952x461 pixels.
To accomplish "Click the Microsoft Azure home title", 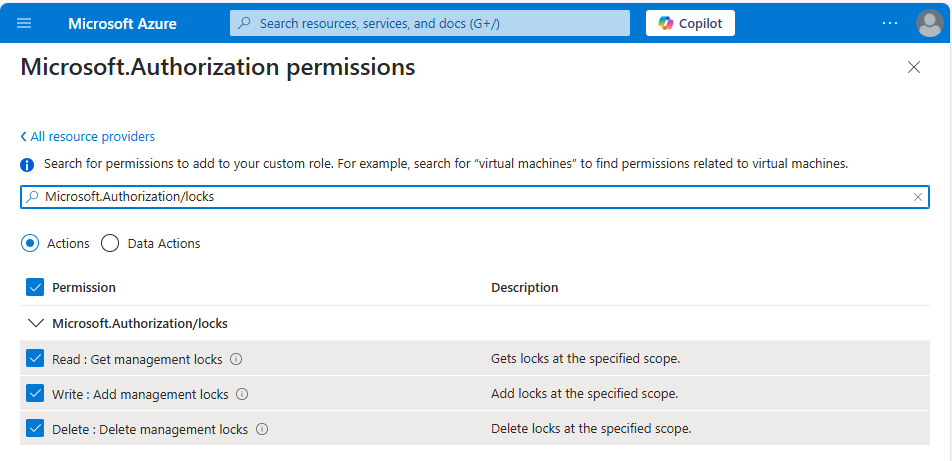I will click(x=122, y=24).
